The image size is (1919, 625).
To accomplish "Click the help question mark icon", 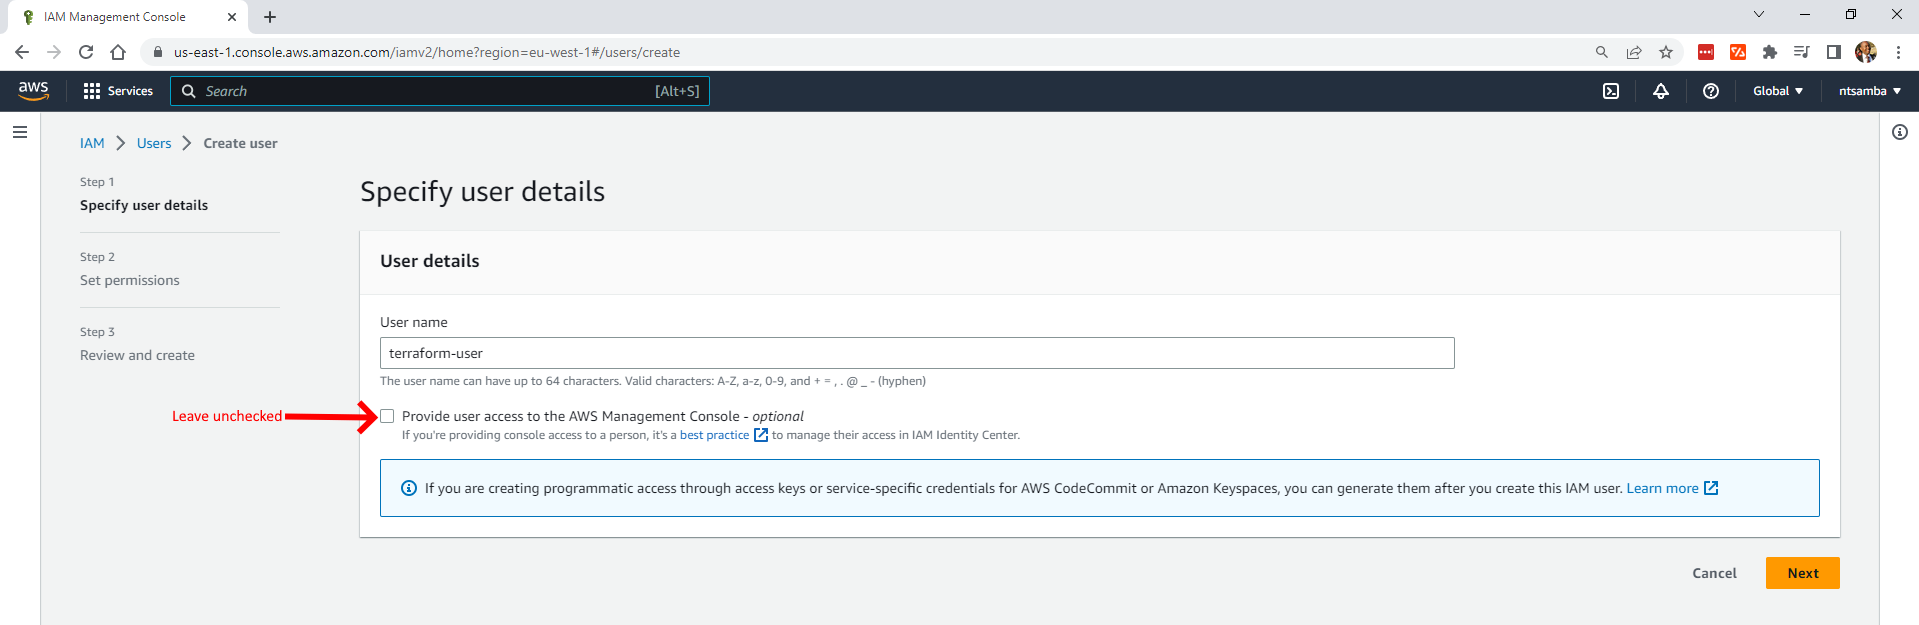I will [1711, 91].
